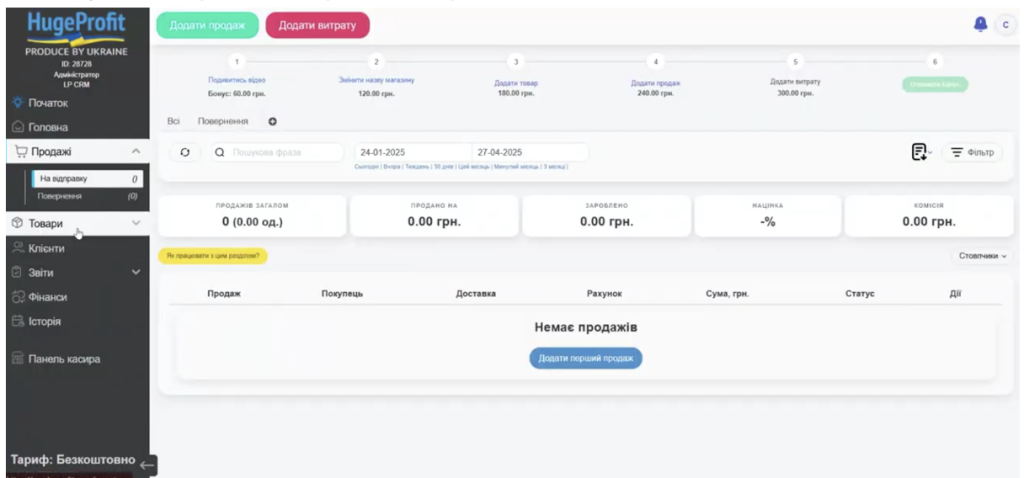Viewport: 1024px width, 478px height.
Task: Click step circle number 3
Action: [516, 61]
